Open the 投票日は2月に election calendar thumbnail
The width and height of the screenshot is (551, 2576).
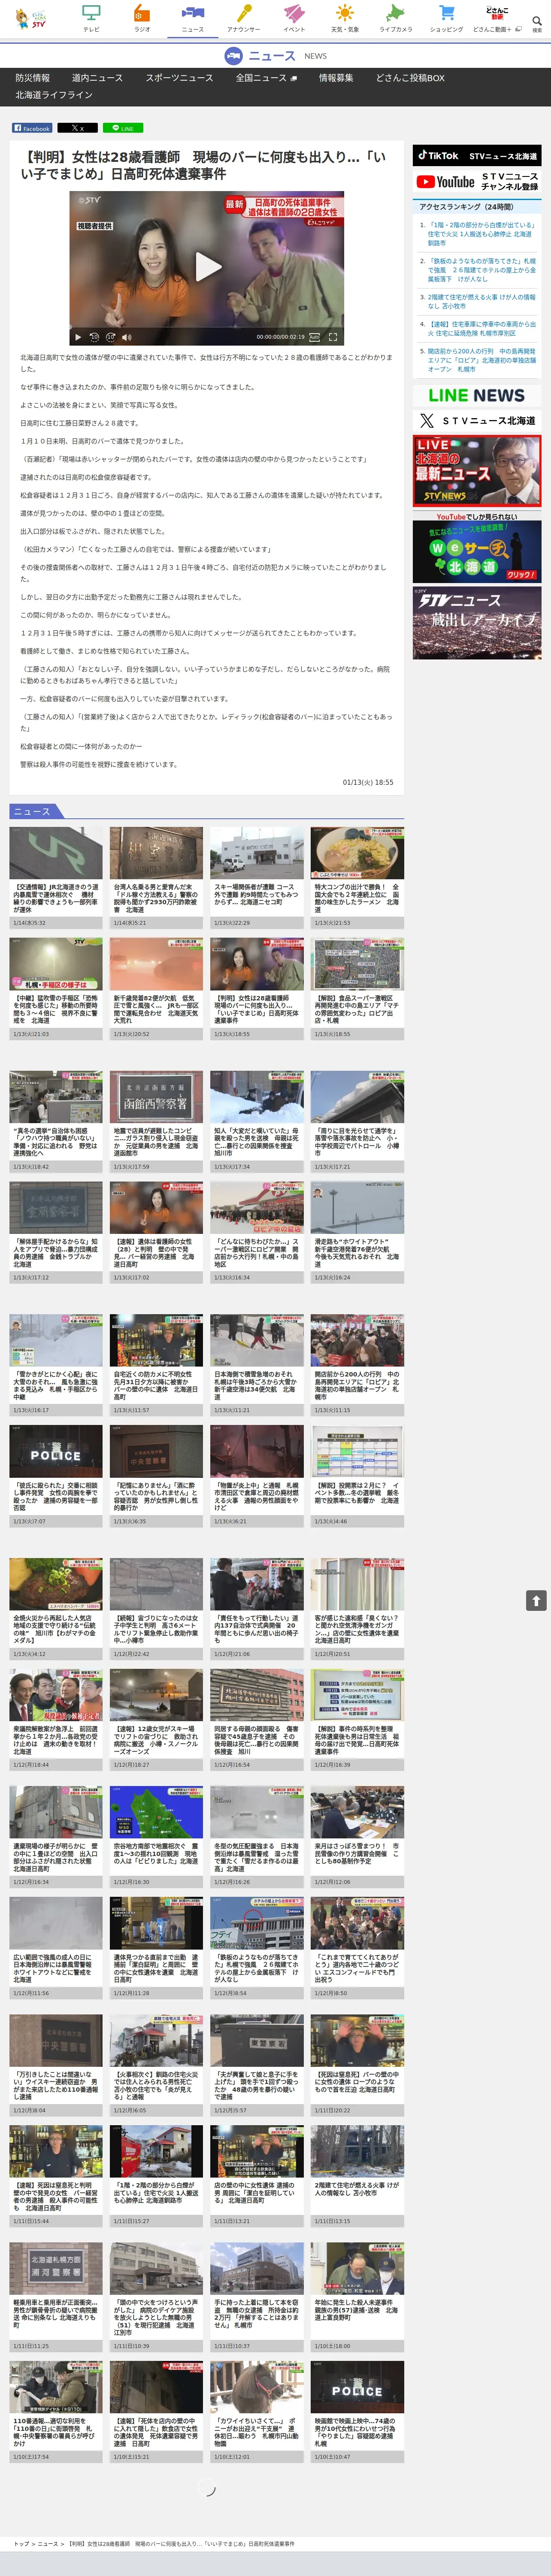[357, 1452]
